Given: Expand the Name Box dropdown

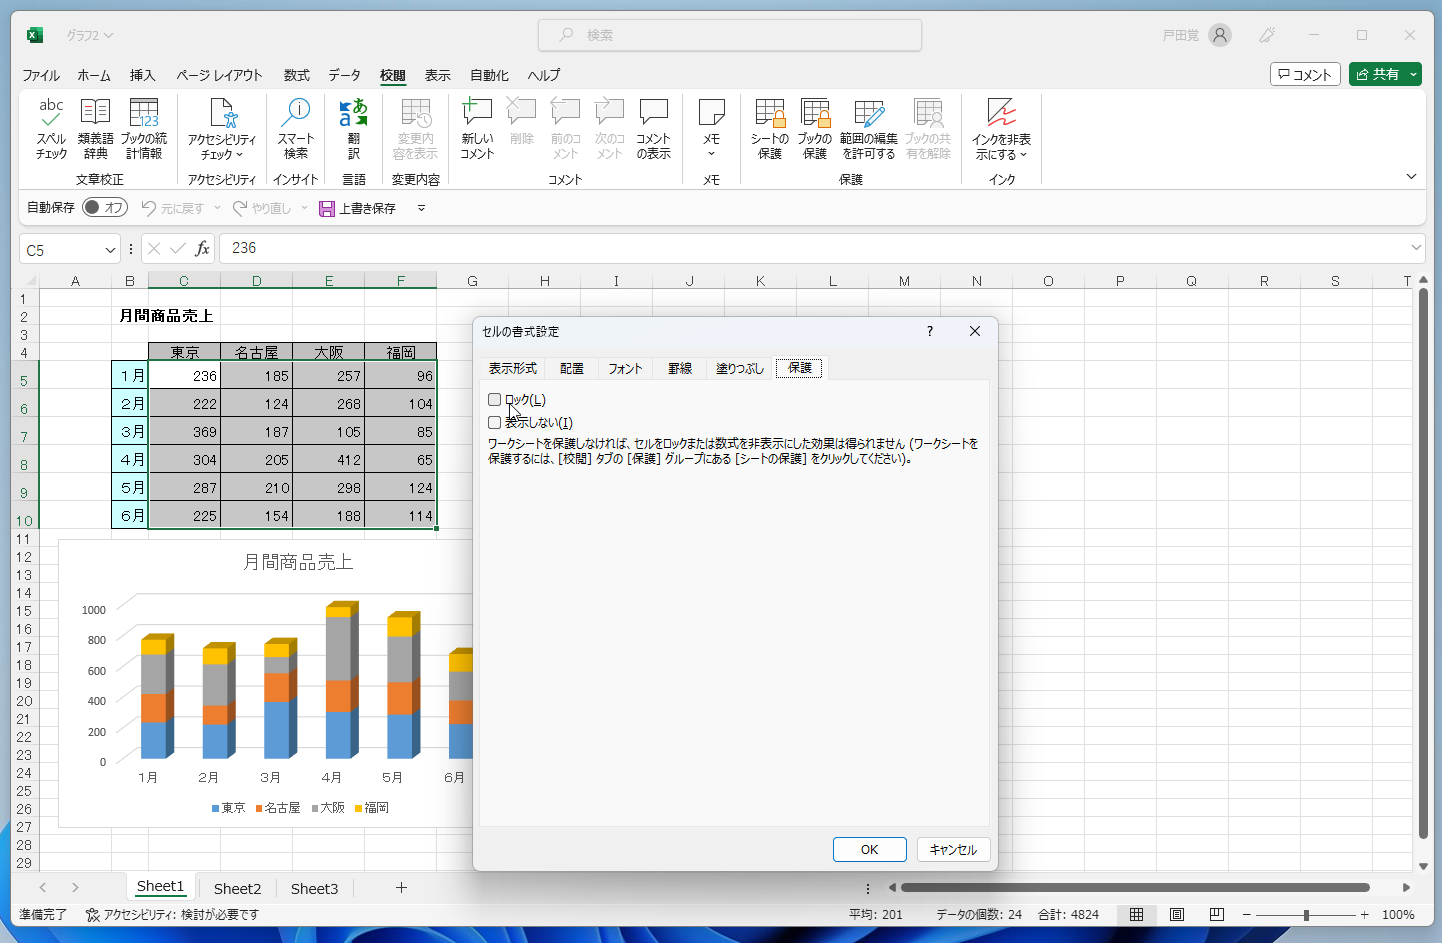Looking at the screenshot, I should [x=110, y=250].
